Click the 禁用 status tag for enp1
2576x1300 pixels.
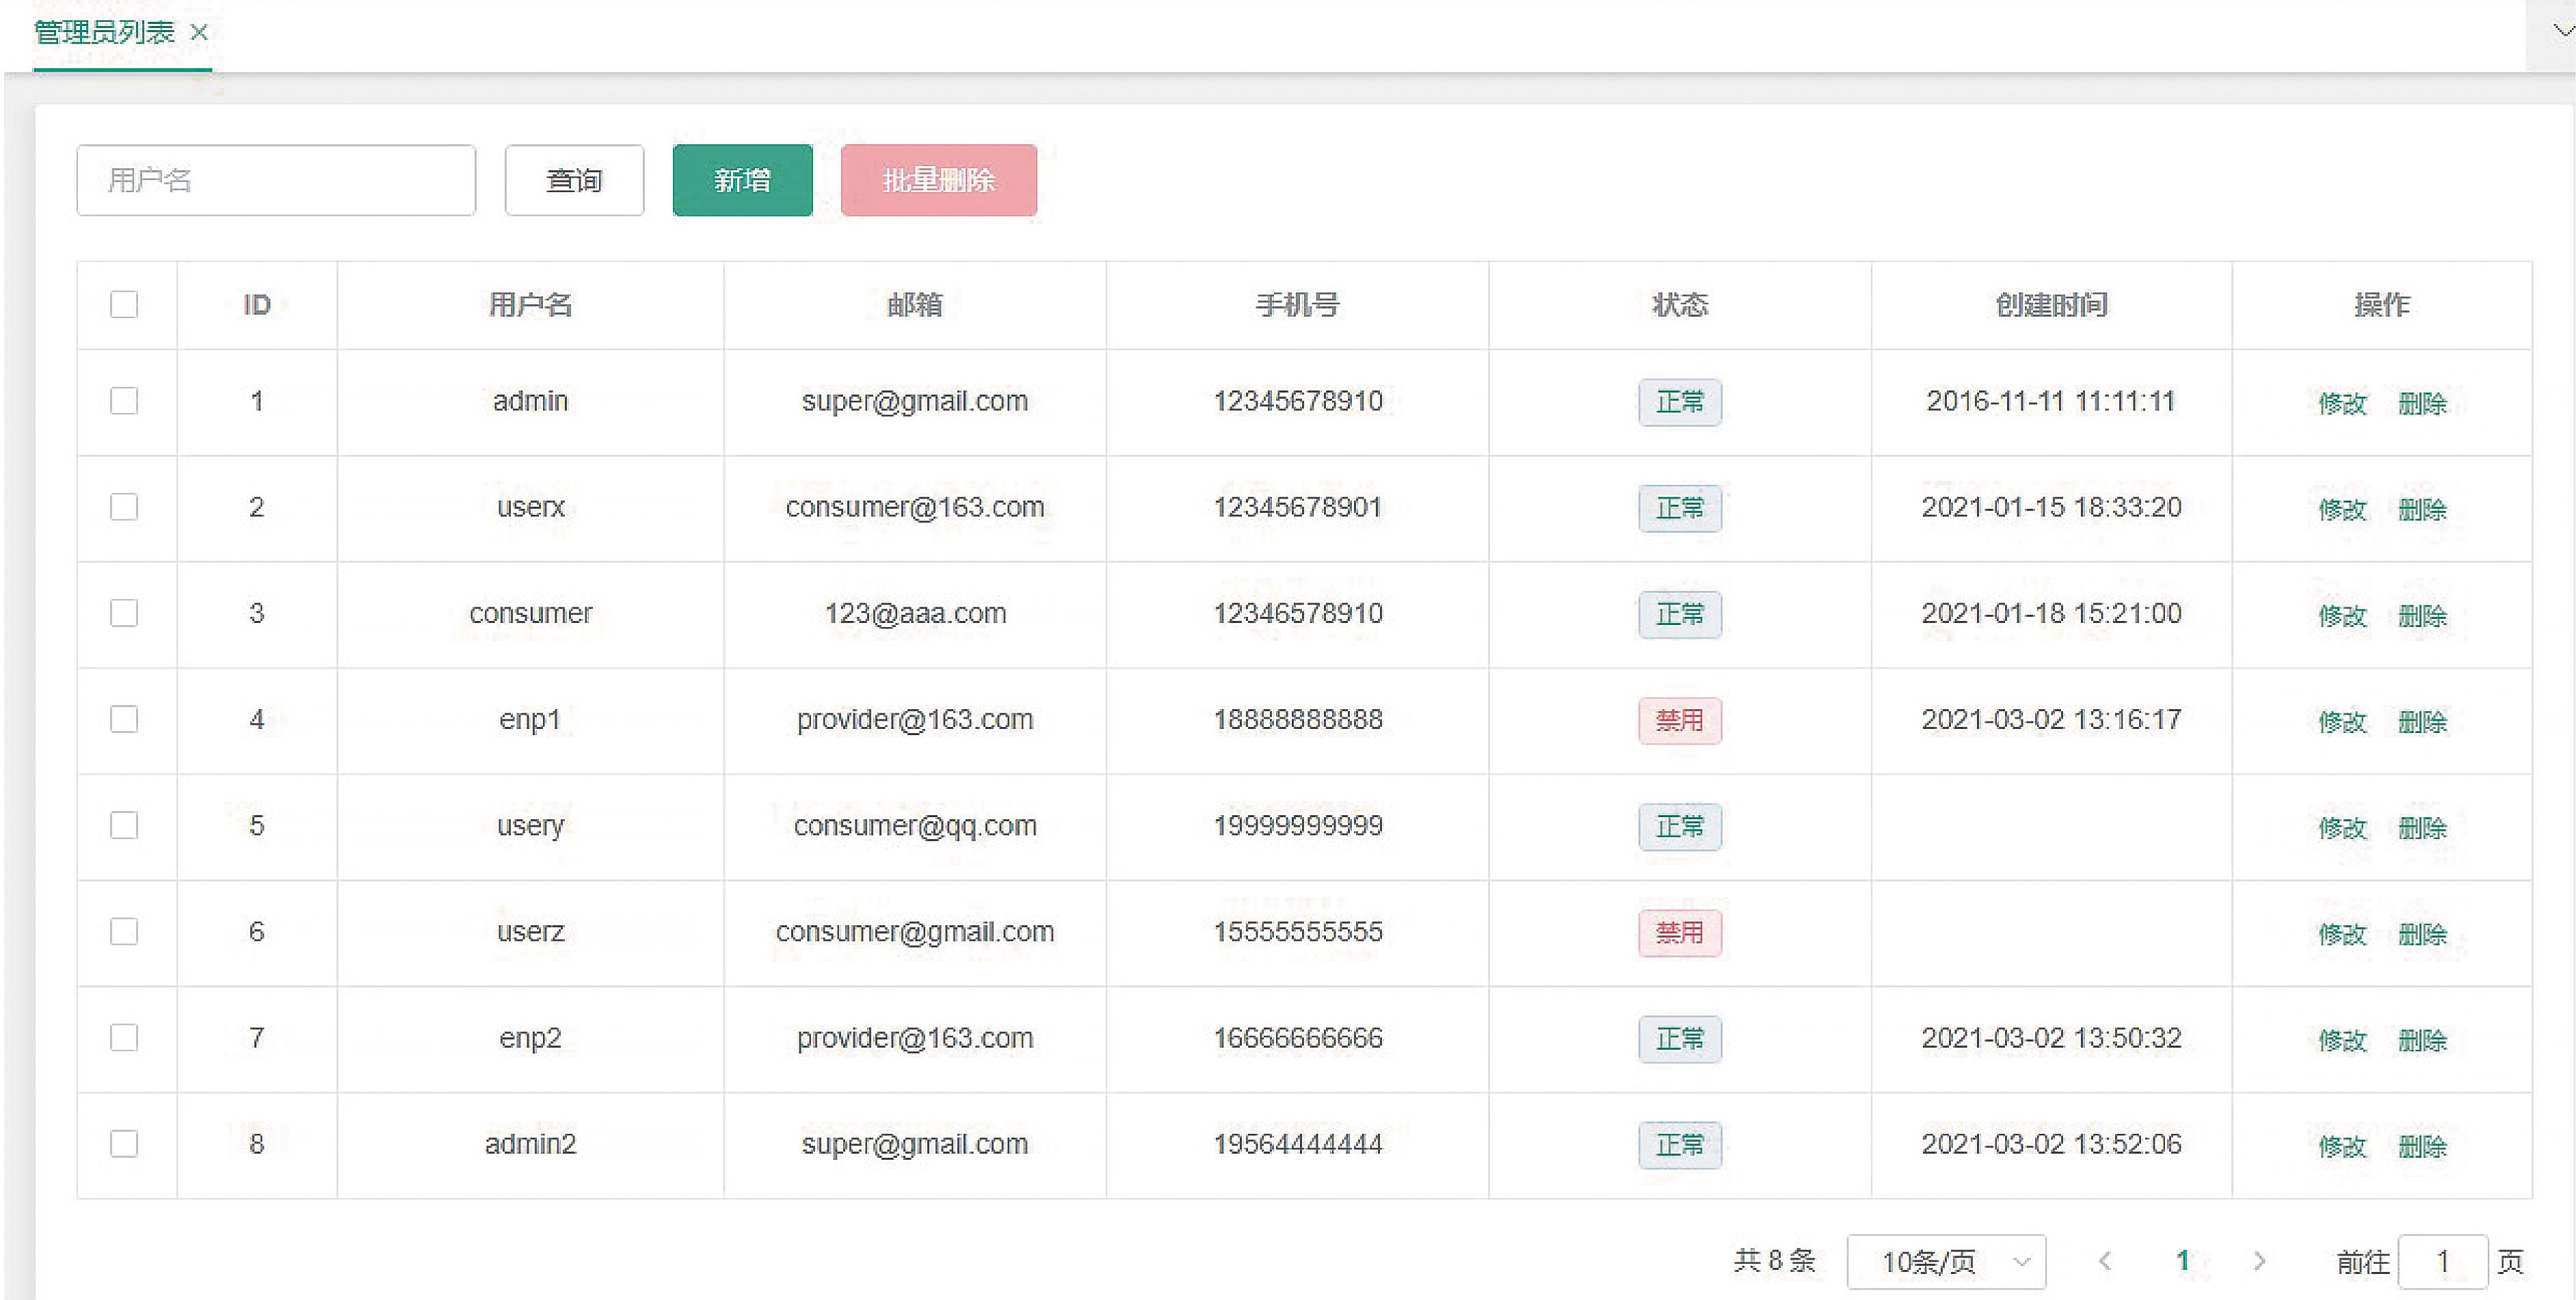(1680, 720)
